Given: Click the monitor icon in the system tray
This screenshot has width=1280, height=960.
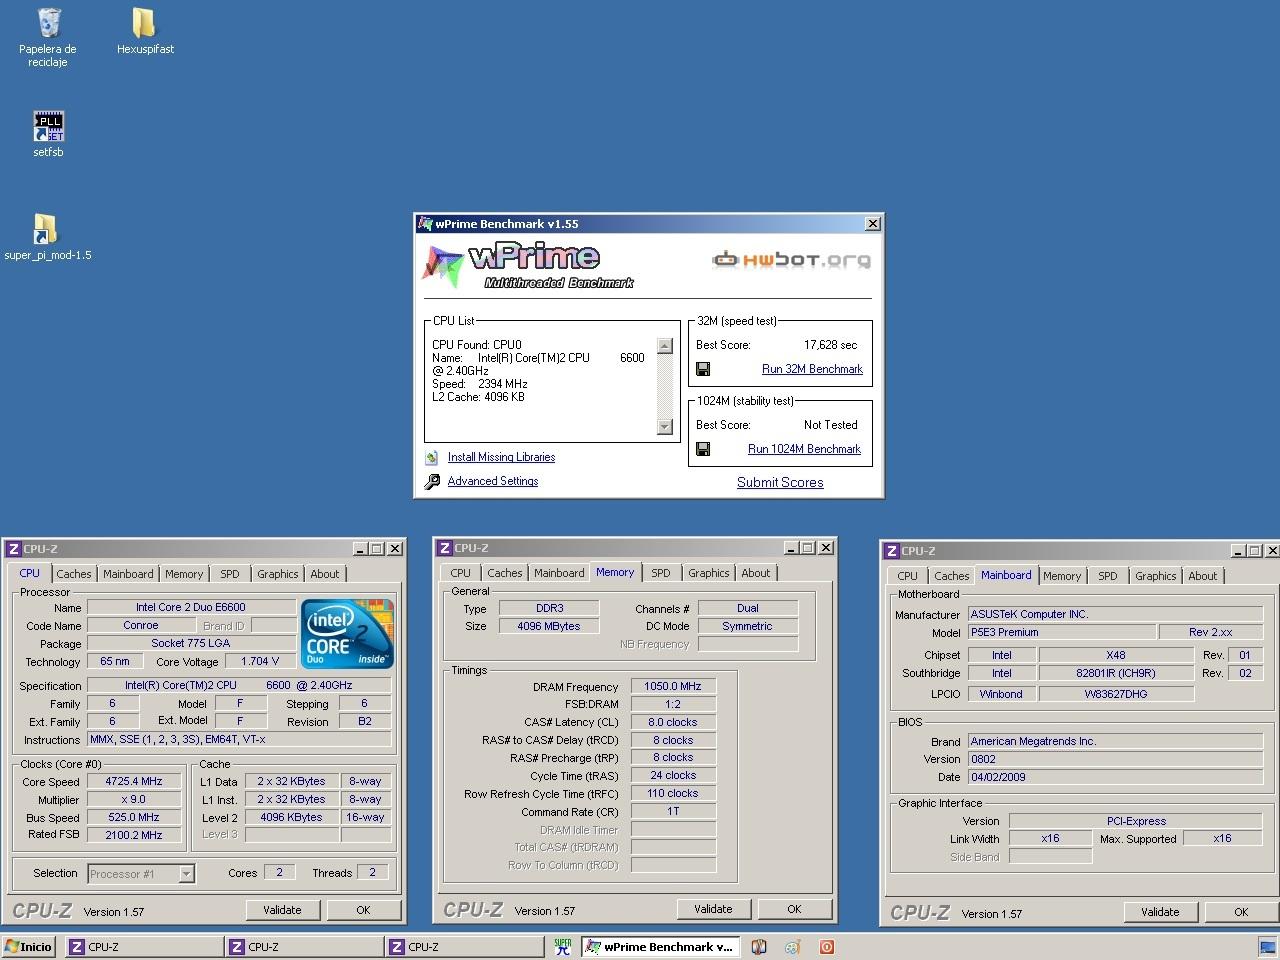Looking at the screenshot, I should 1267,946.
